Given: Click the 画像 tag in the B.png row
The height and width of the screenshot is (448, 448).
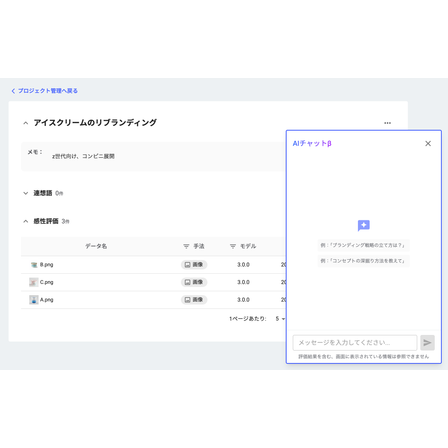Looking at the screenshot, I should coord(194,265).
